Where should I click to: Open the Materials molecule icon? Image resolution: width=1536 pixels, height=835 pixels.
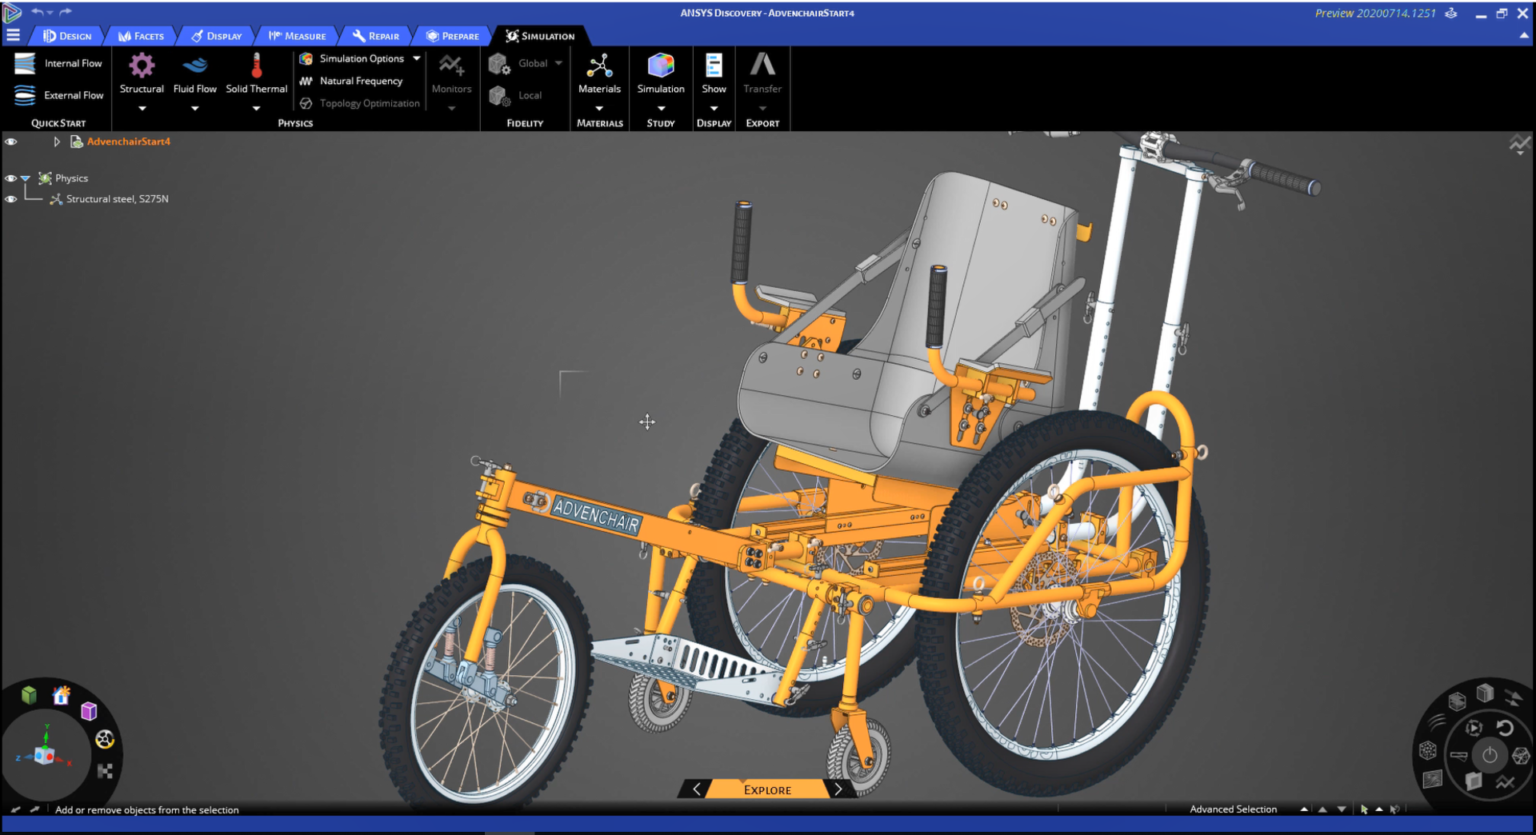point(599,66)
